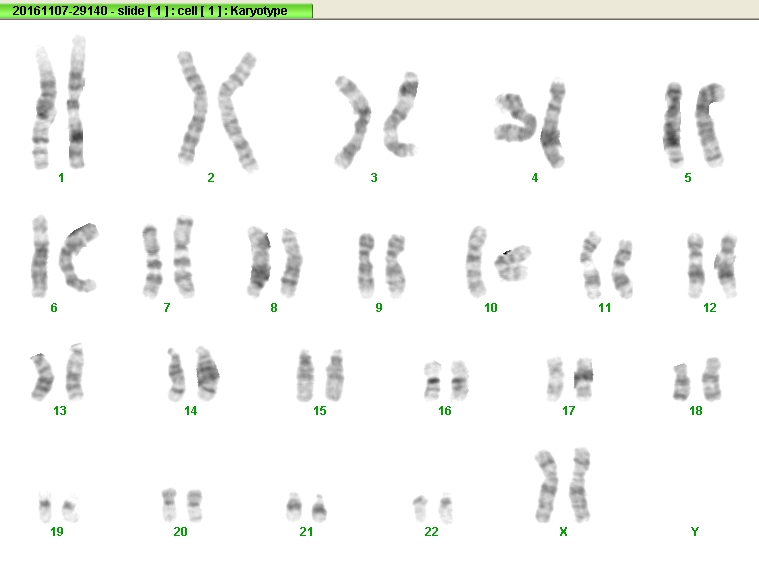Click the chromosome 15 pair image
This screenshot has height=586, width=759.
tap(320, 375)
